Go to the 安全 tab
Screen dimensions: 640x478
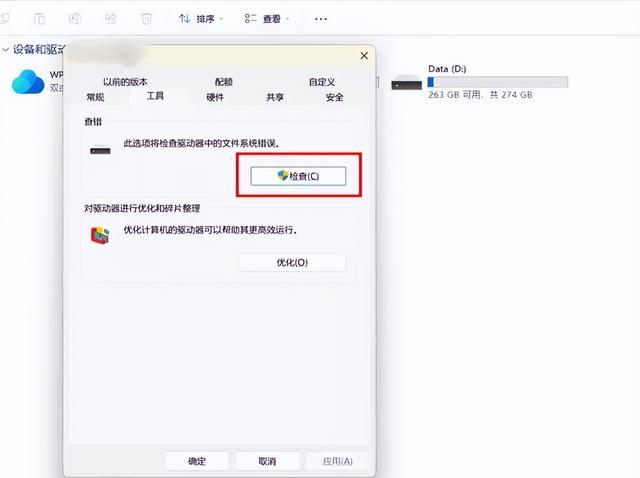pyautogui.click(x=334, y=97)
